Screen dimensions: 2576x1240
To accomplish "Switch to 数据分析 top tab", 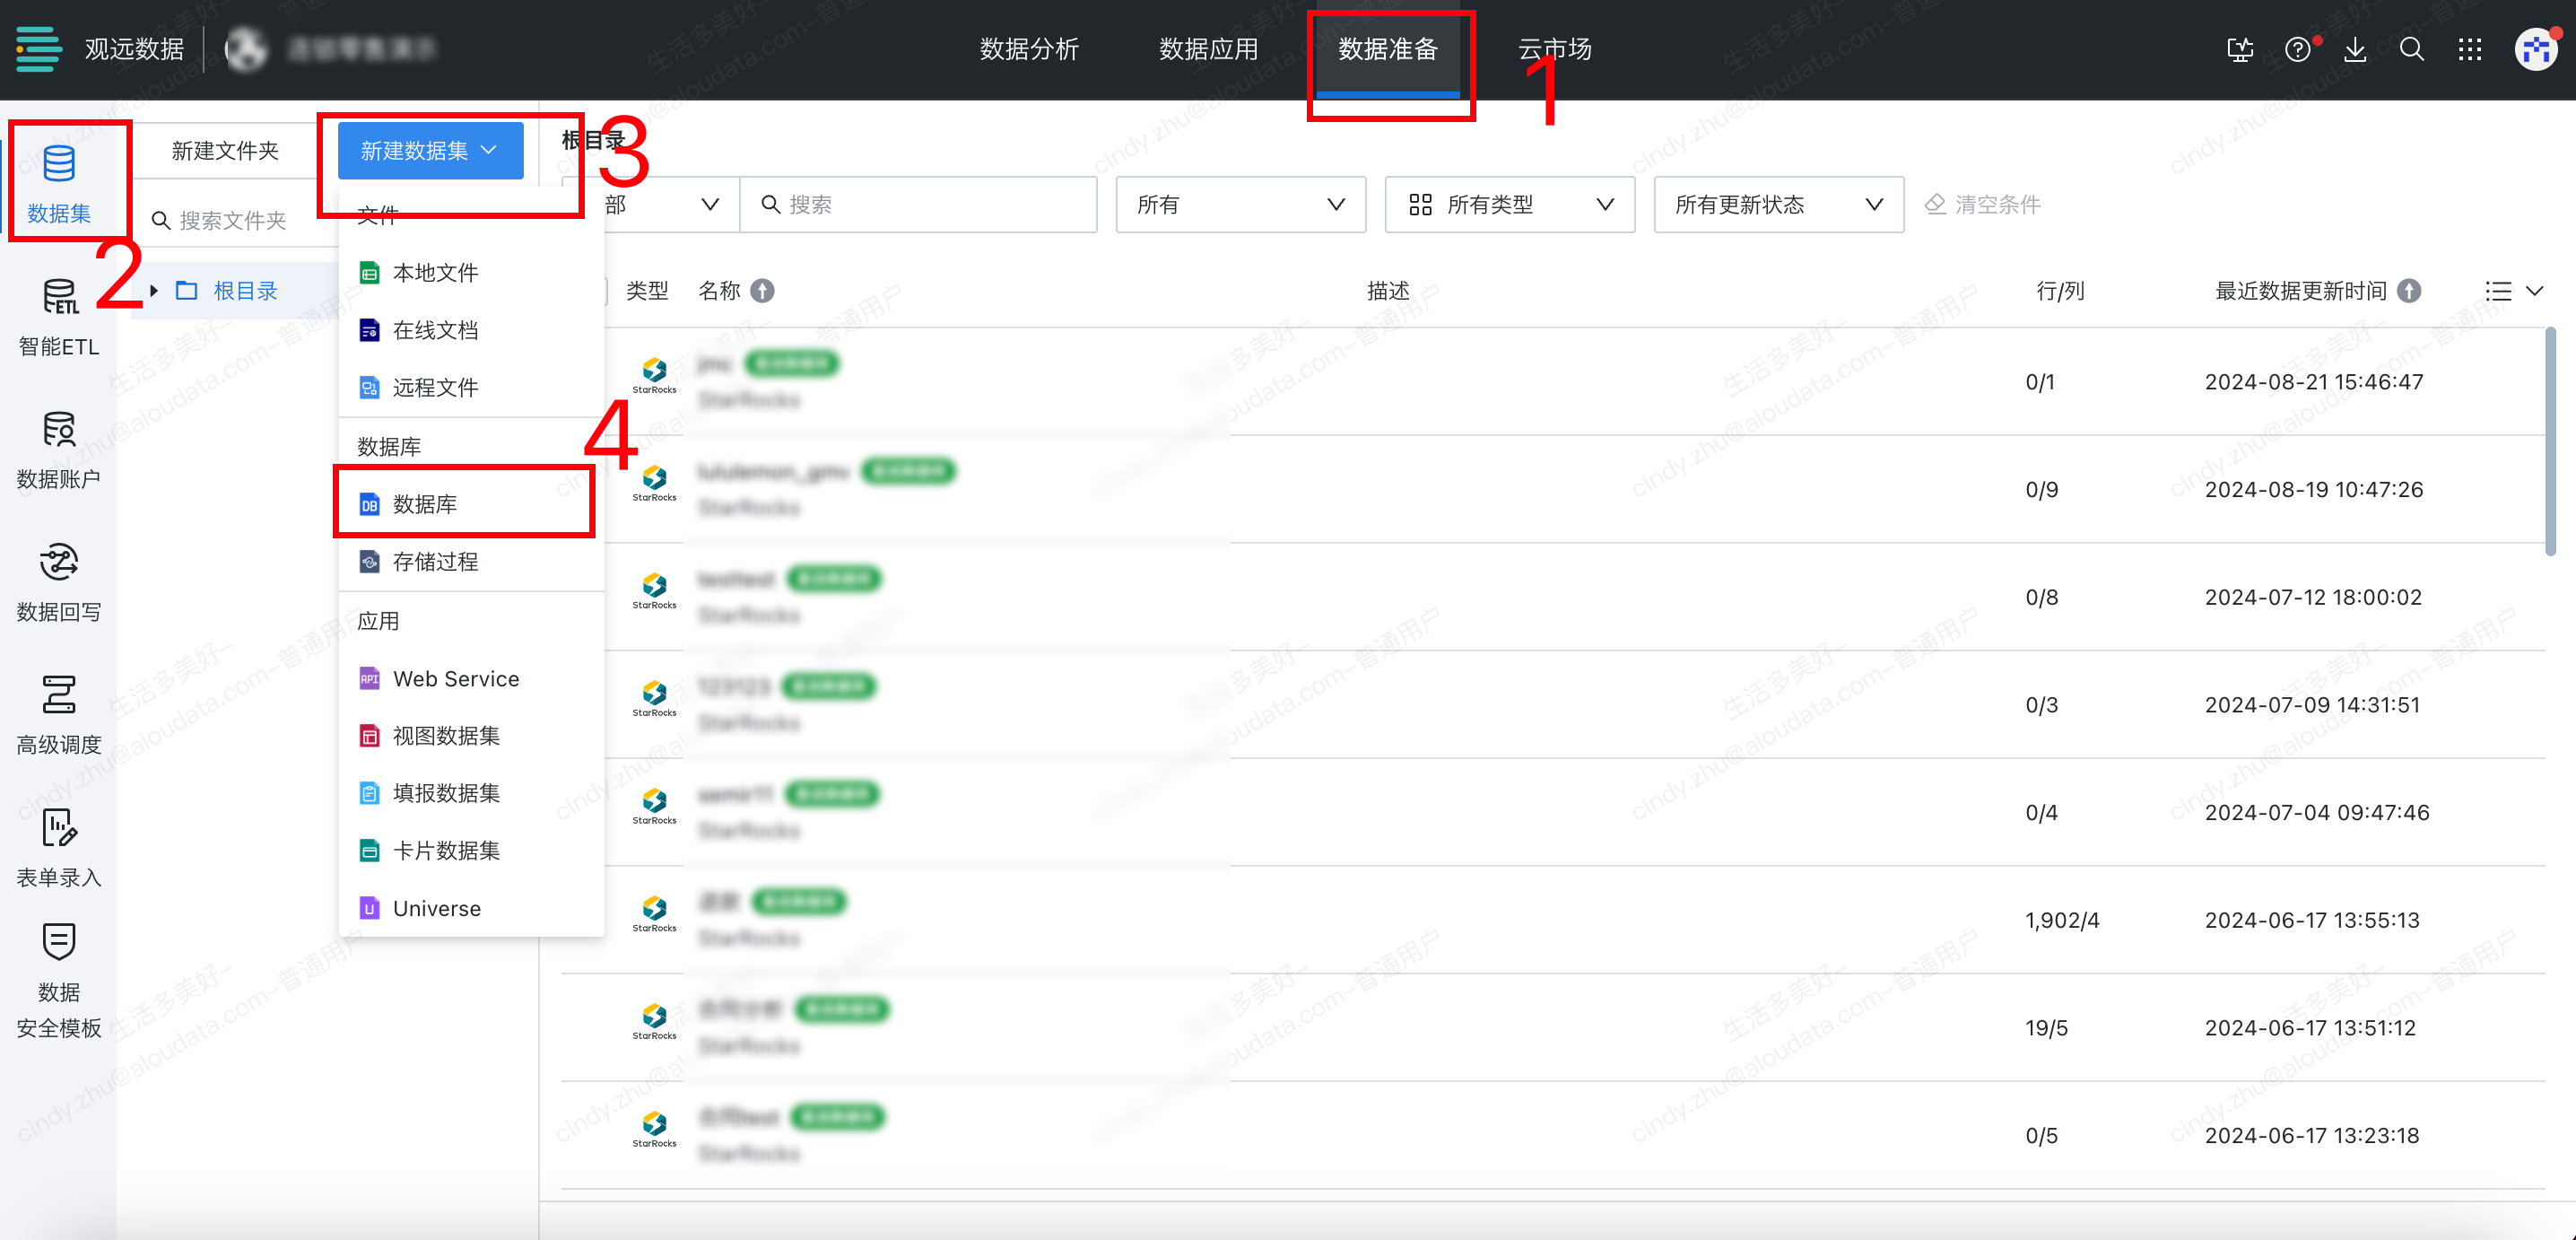I will pos(1028,49).
